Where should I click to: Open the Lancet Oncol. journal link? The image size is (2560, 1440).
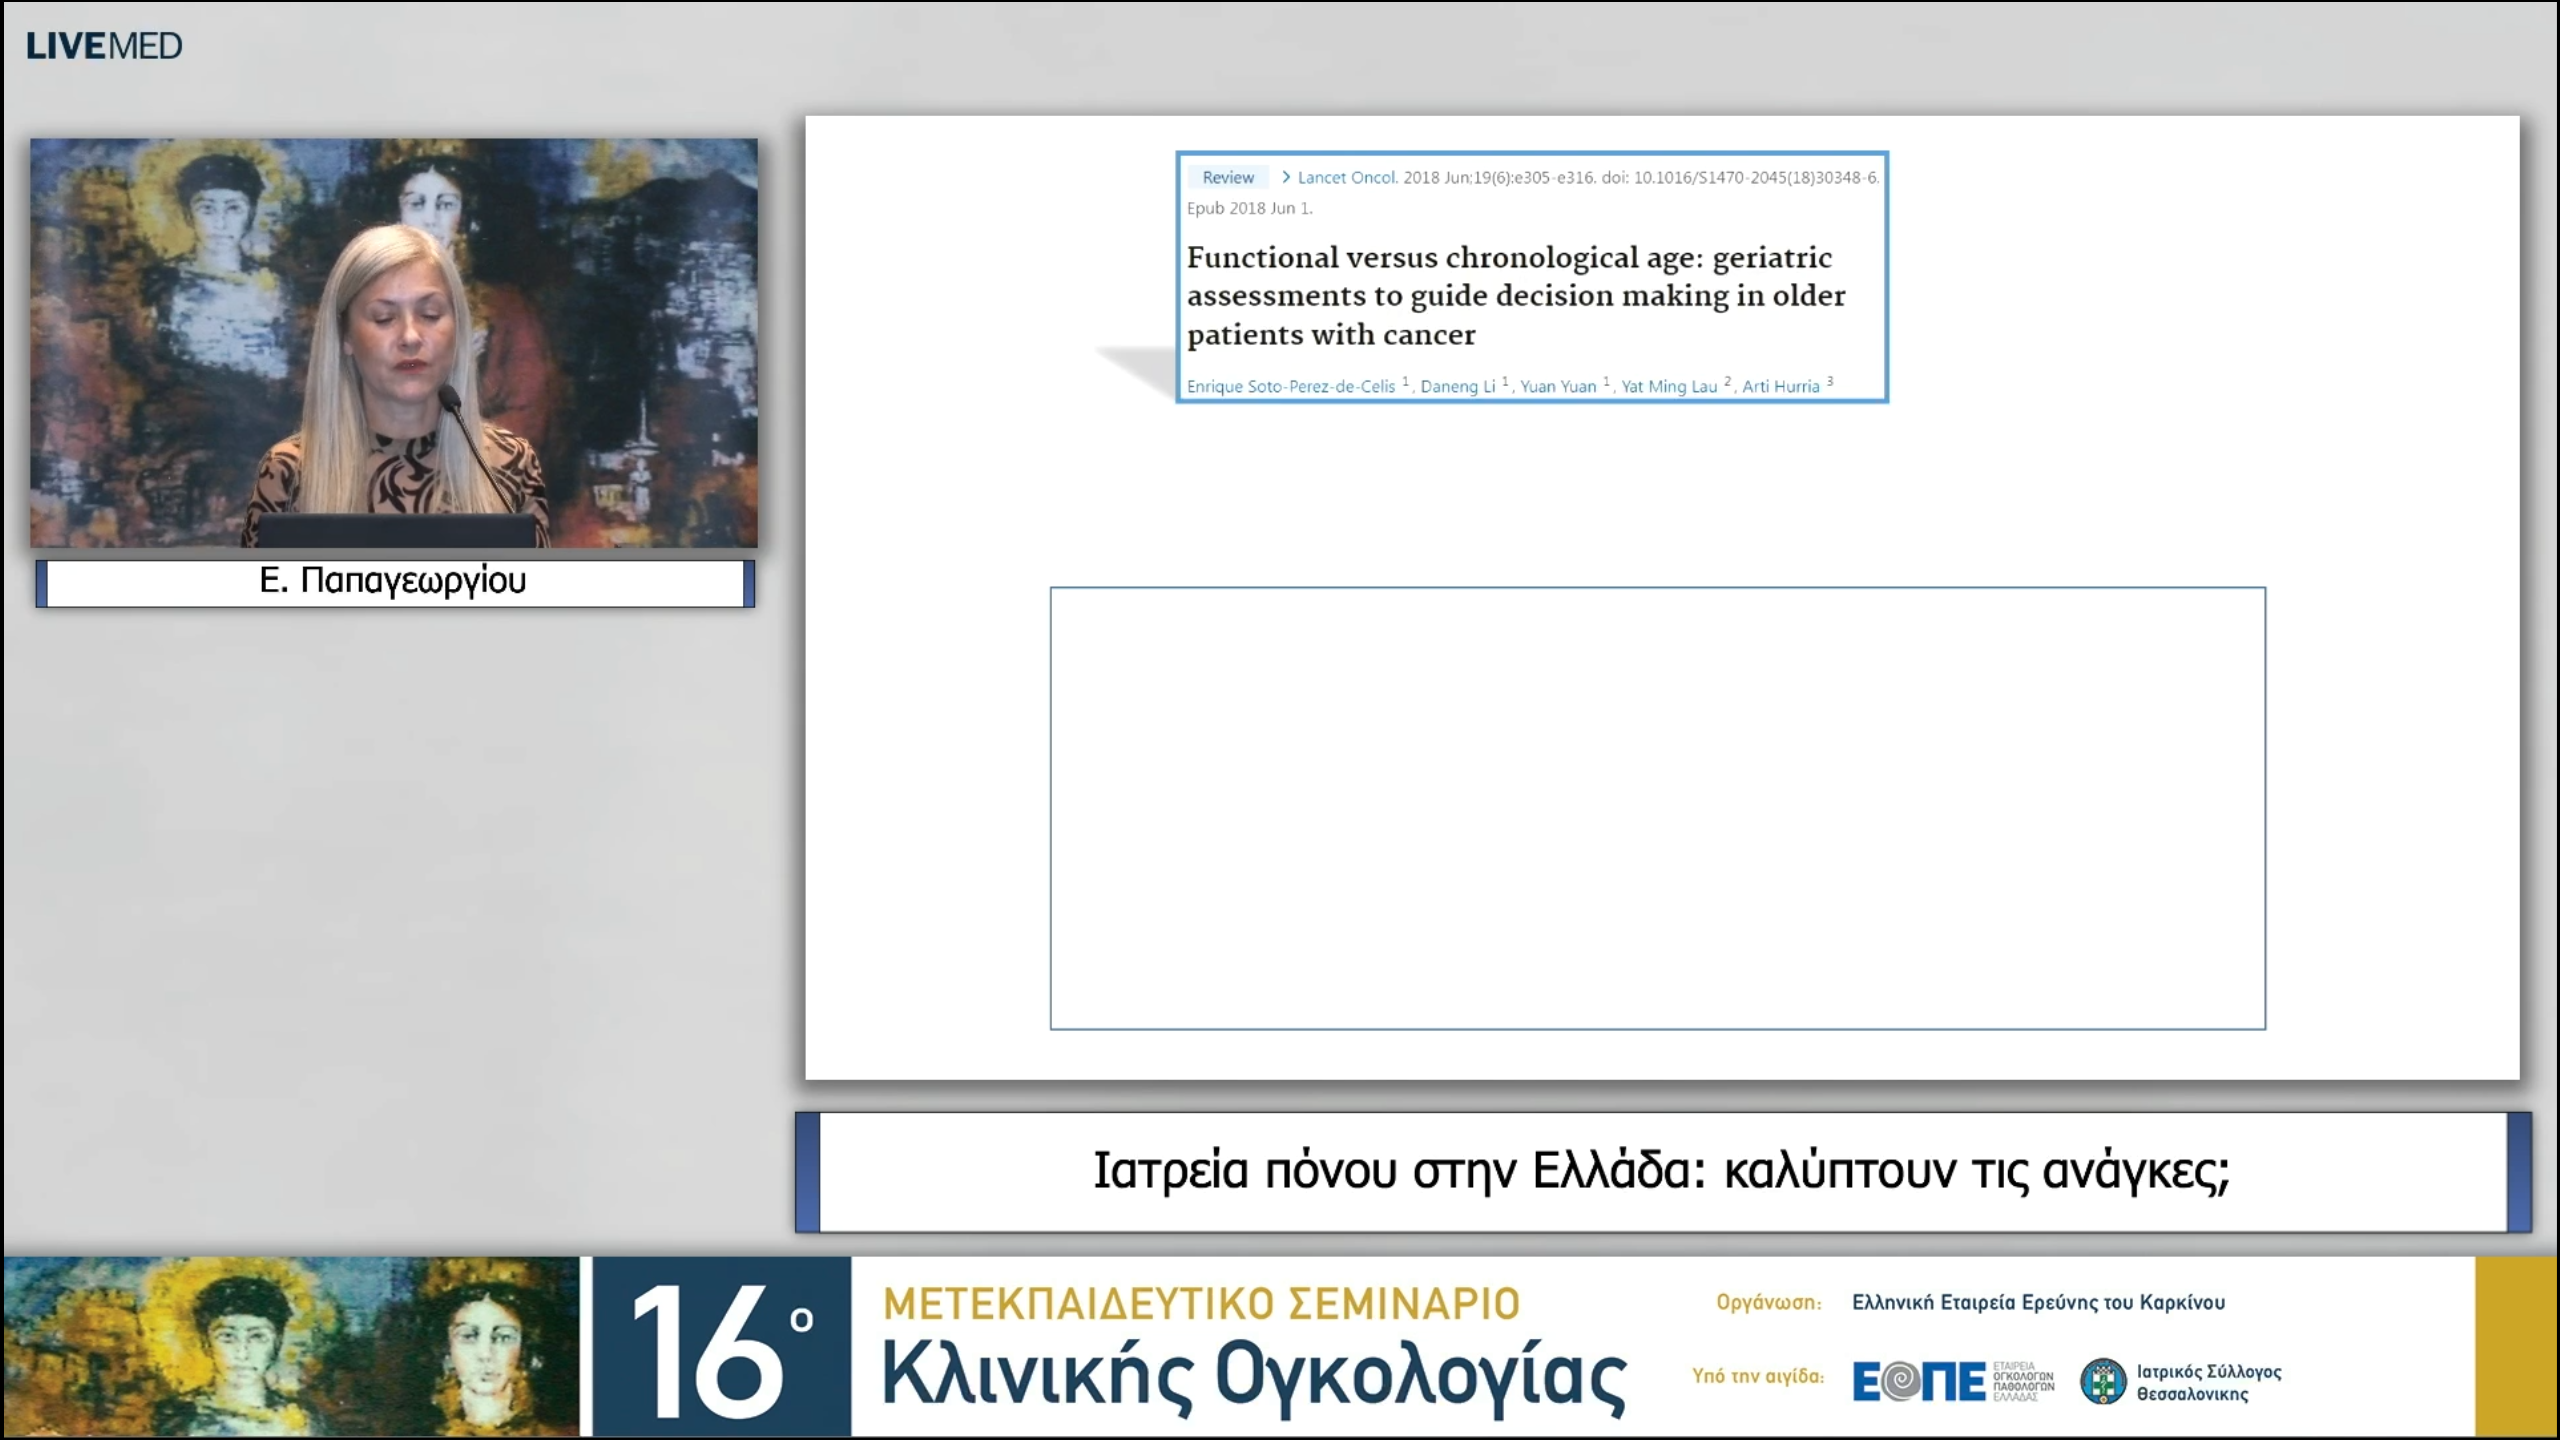pos(1347,177)
